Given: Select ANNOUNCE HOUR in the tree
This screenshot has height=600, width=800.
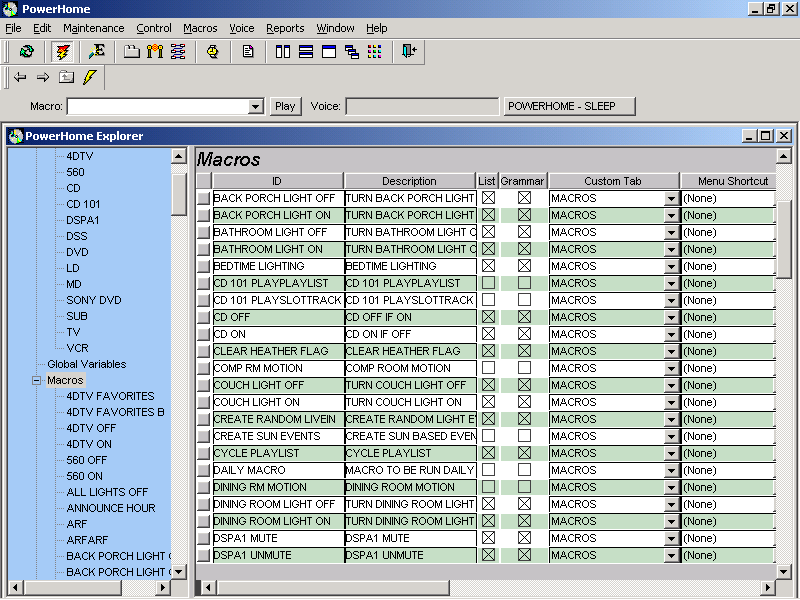Looking at the screenshot, I should click(111, 508).
